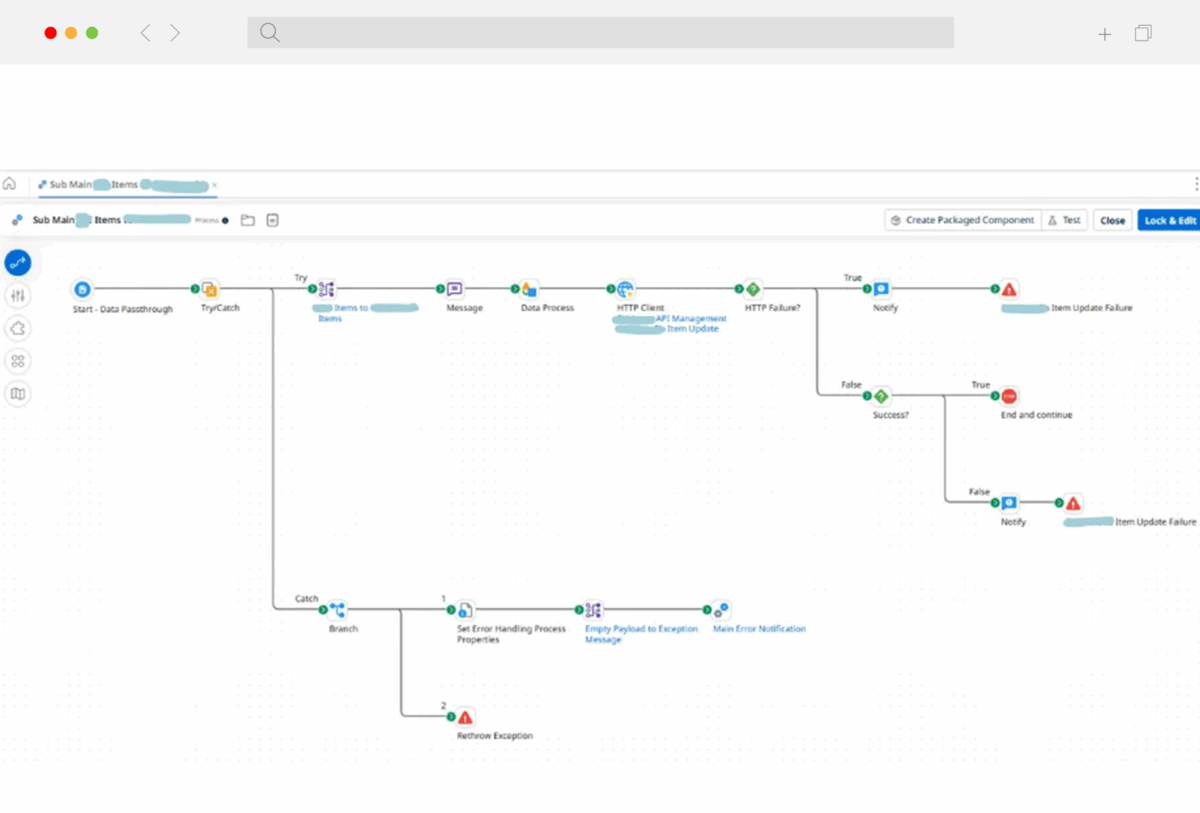Open the folder icon beside process name

click(248, 220)
